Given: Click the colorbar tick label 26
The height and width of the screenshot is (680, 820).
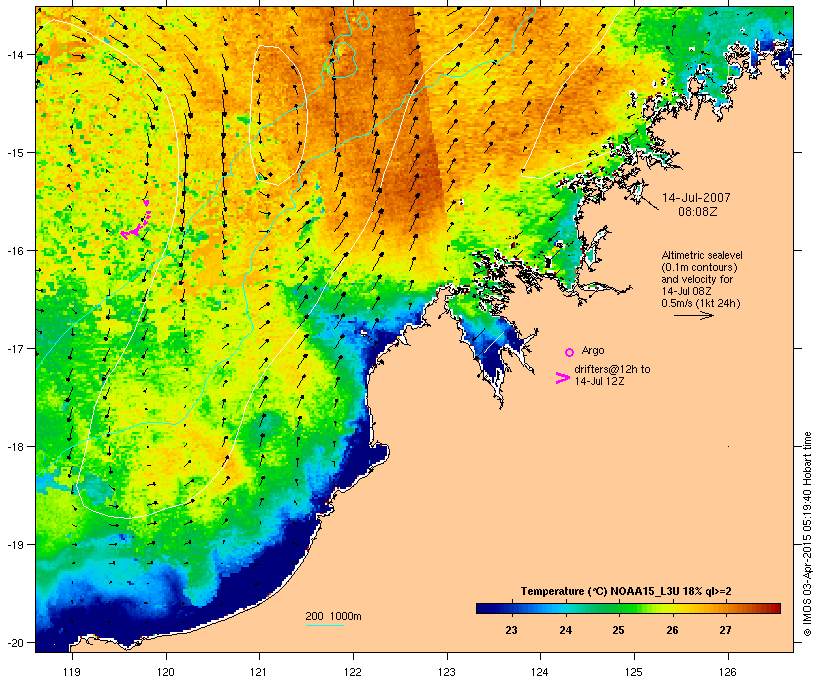Looking at the screenshot, I should [673, 630].
